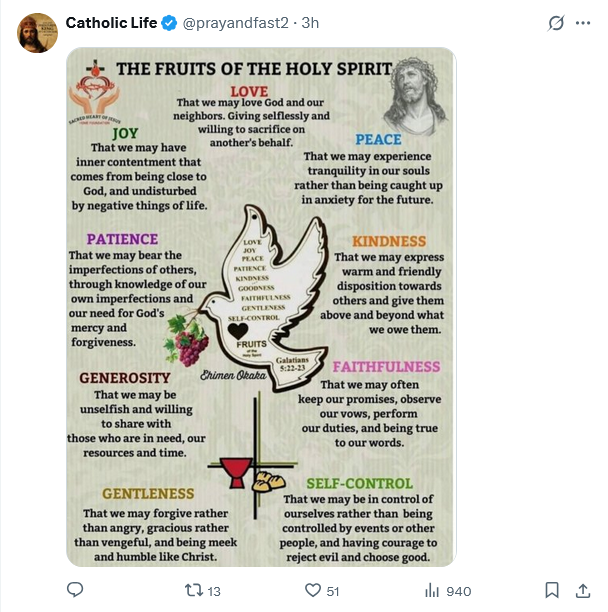
Task: Open the Catholic Life profile avatar
Action: tap(37, 33)
